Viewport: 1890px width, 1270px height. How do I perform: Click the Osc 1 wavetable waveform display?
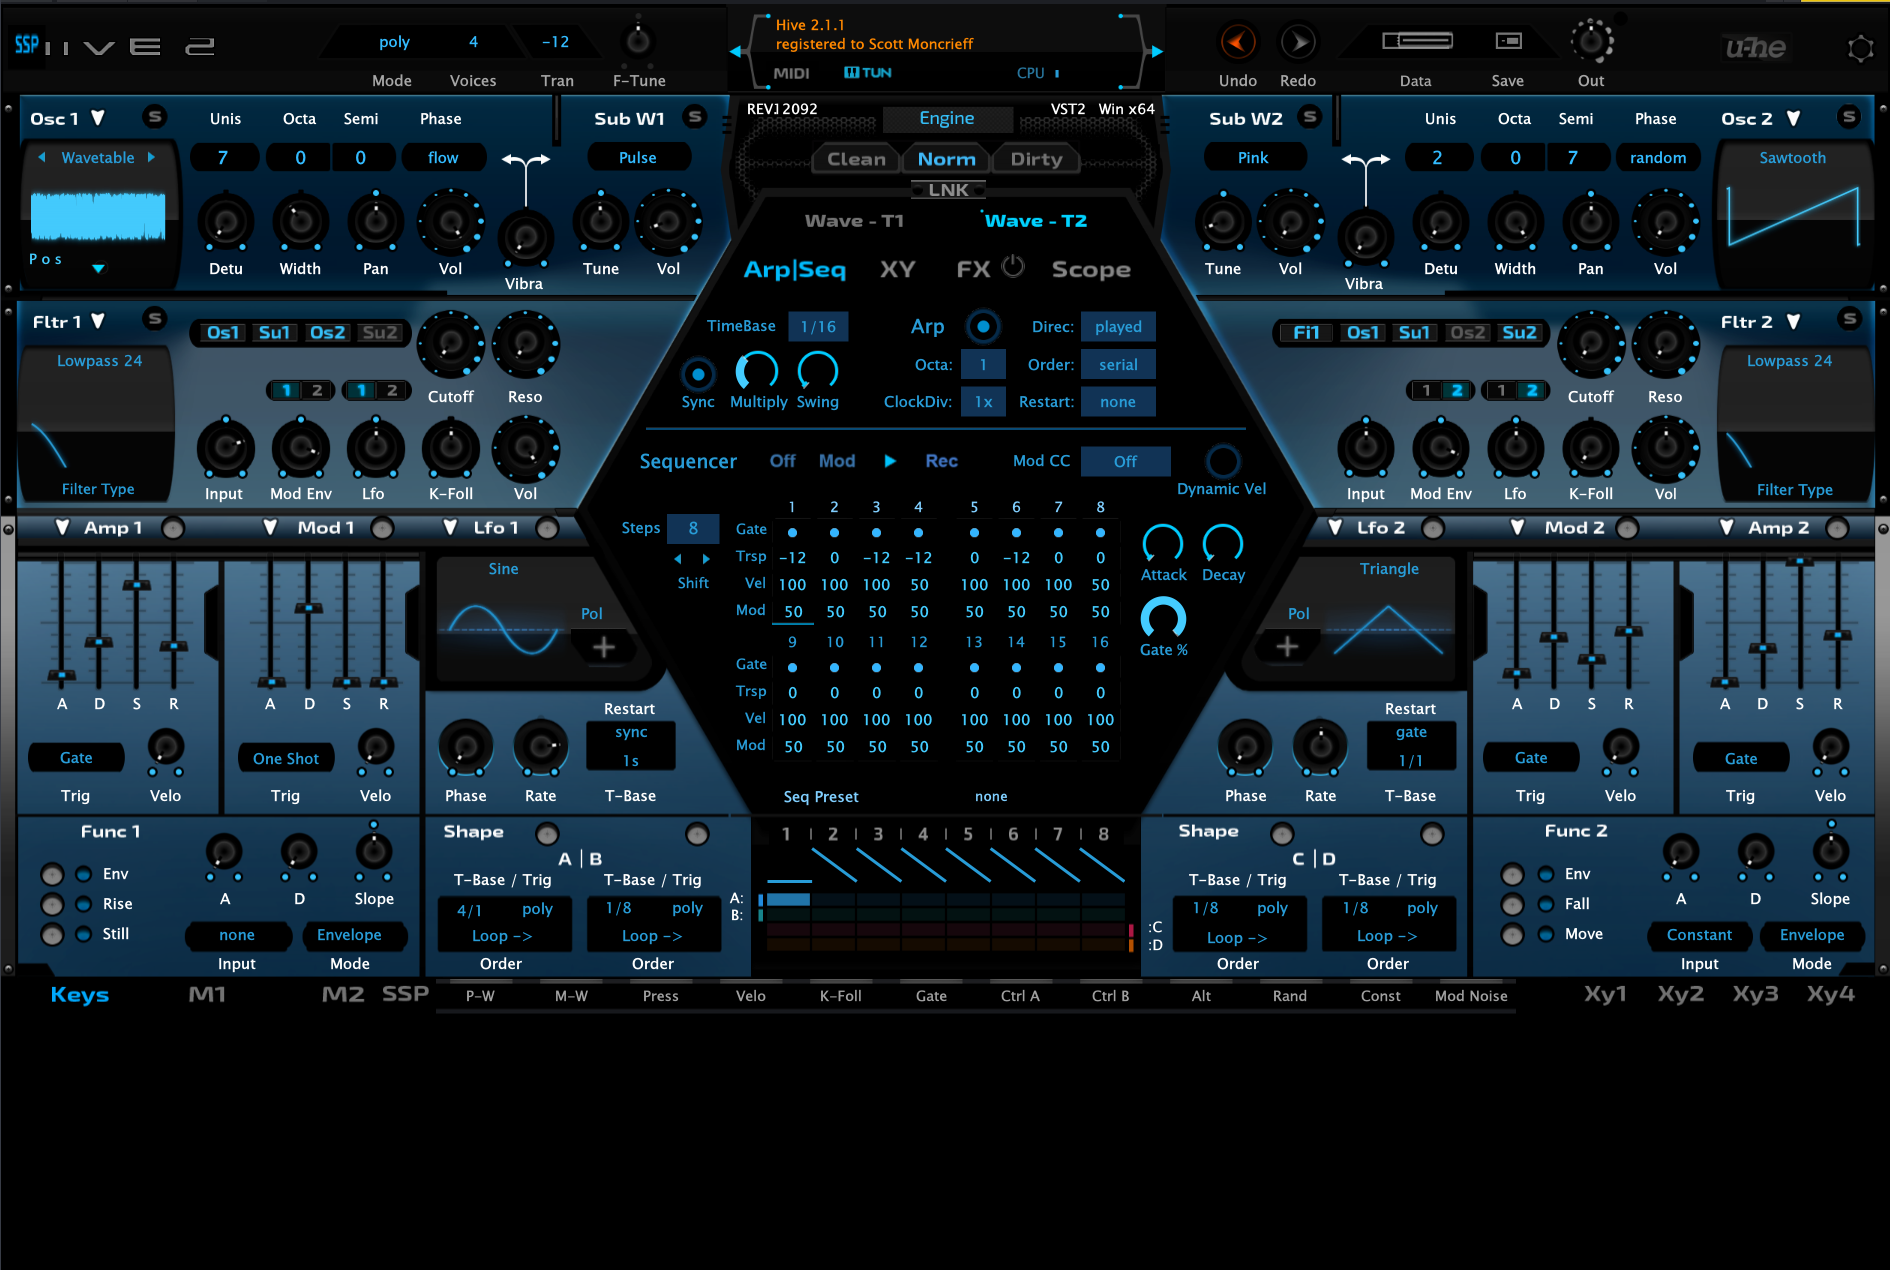(98, 216)
